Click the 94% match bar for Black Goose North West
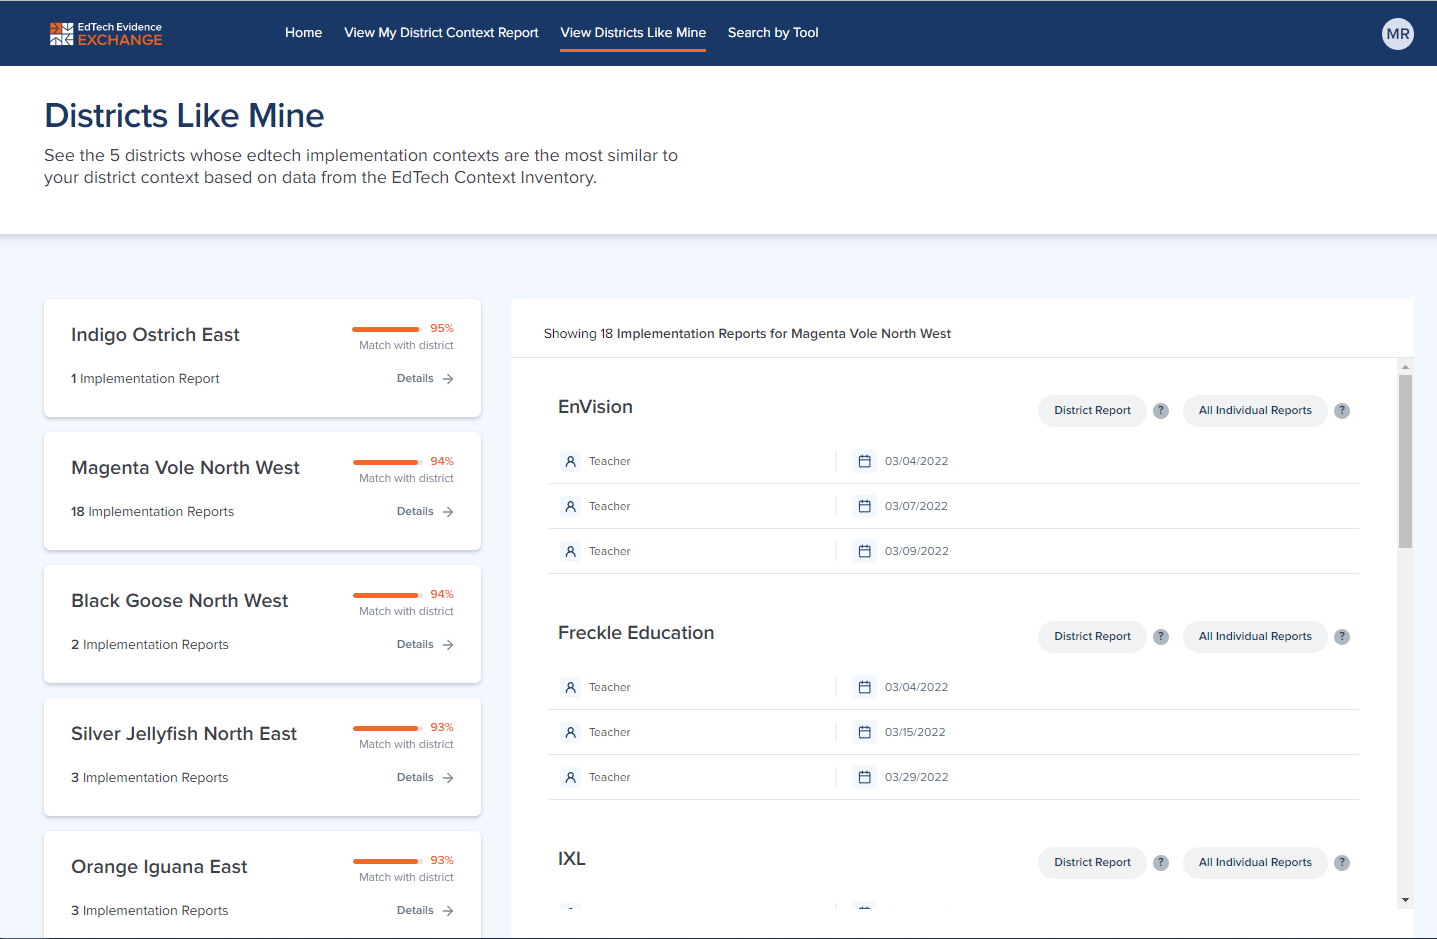Screen dimensions: 1437x939 (x=387, y=595)
